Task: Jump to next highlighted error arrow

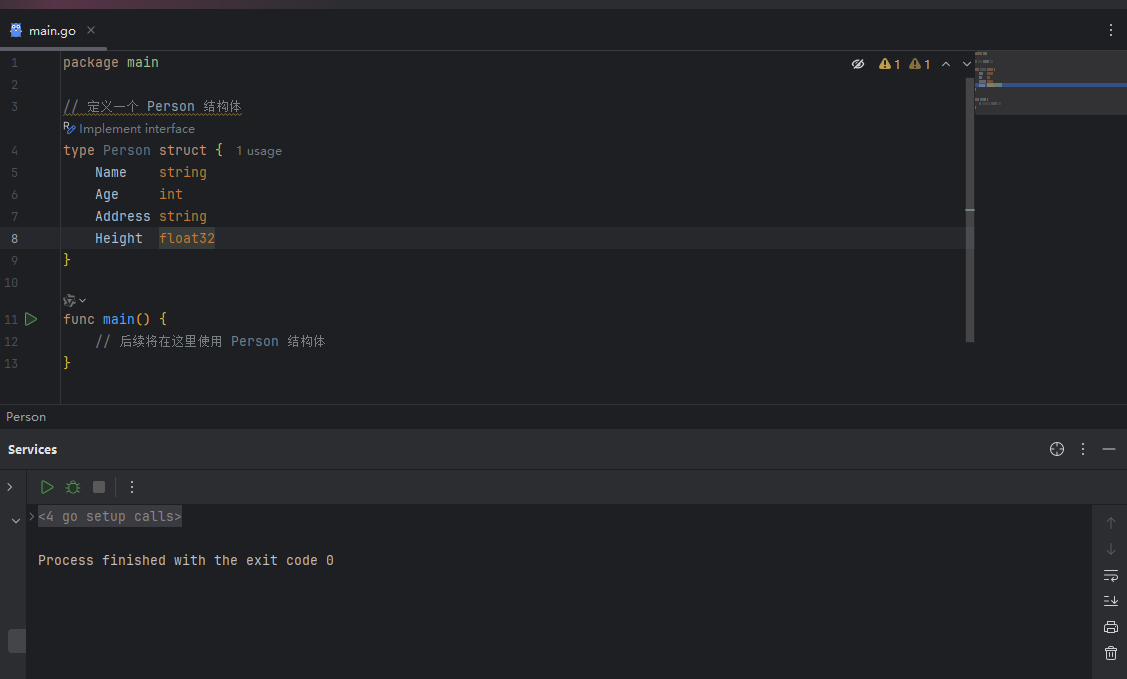Action: (967, 64)
